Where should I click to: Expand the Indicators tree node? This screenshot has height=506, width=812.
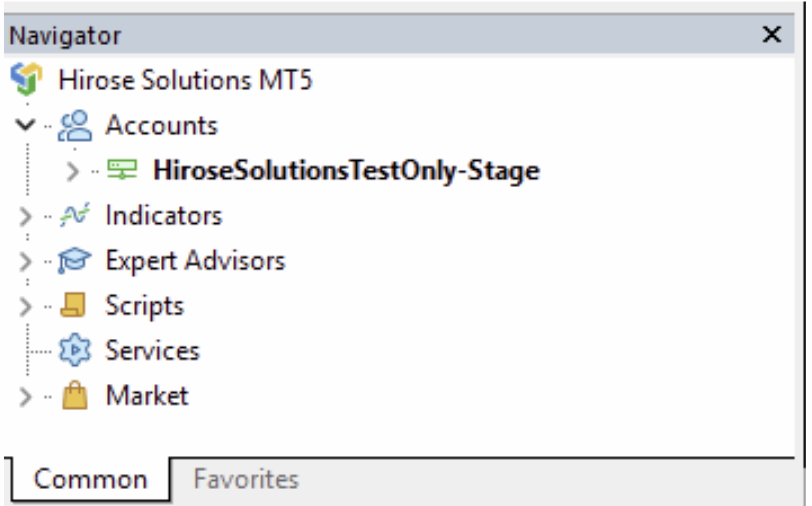pos(26,216)
